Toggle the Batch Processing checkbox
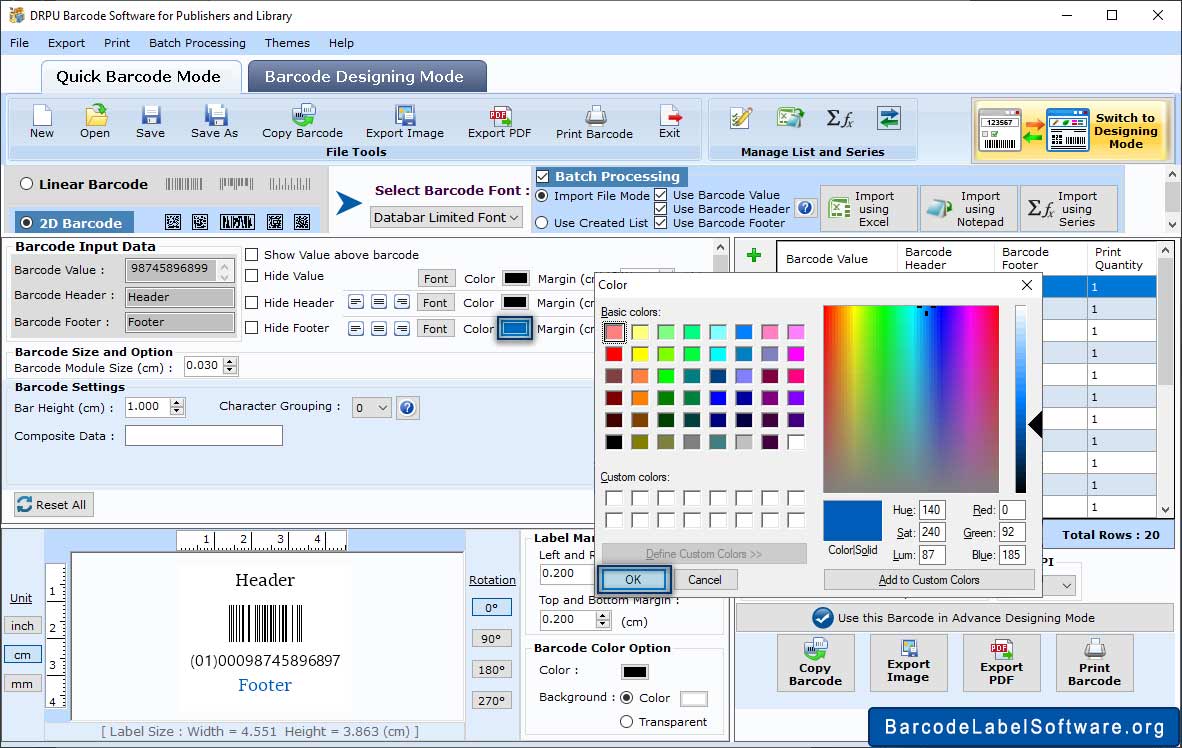 click(543, 176)
